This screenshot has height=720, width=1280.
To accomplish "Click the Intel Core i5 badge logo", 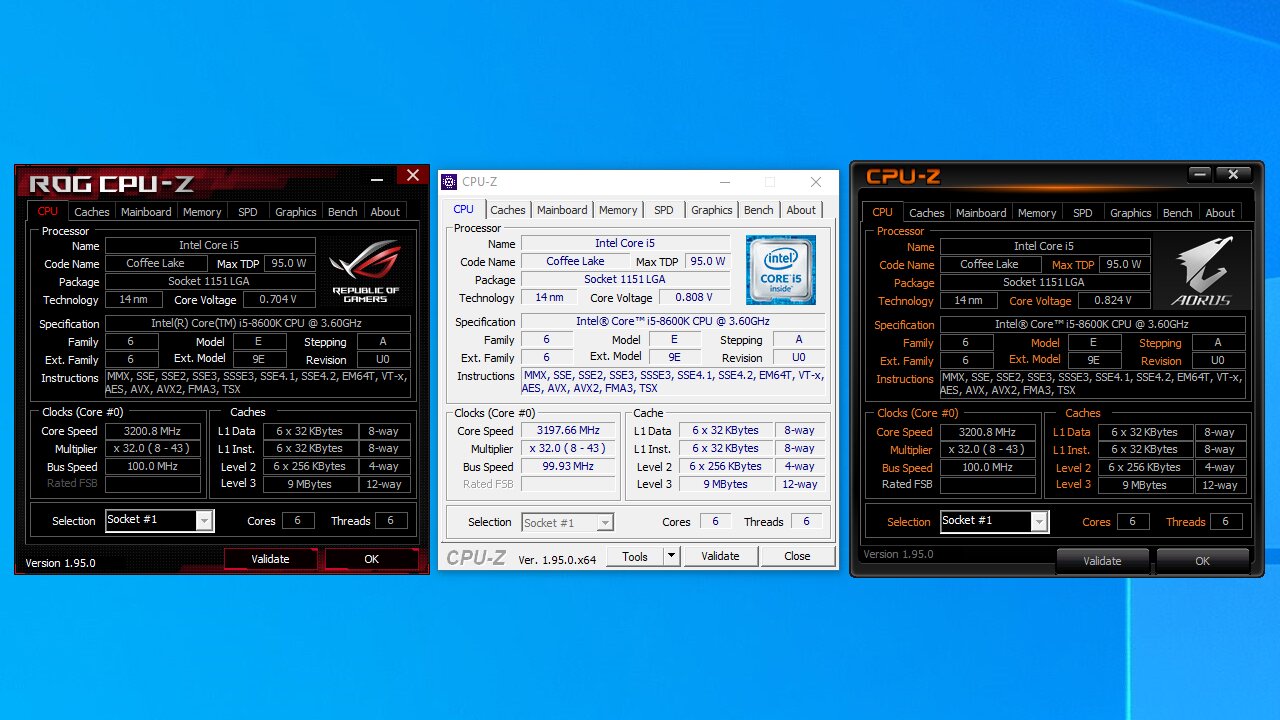I will pyautogui.click(x=781, y=270).
